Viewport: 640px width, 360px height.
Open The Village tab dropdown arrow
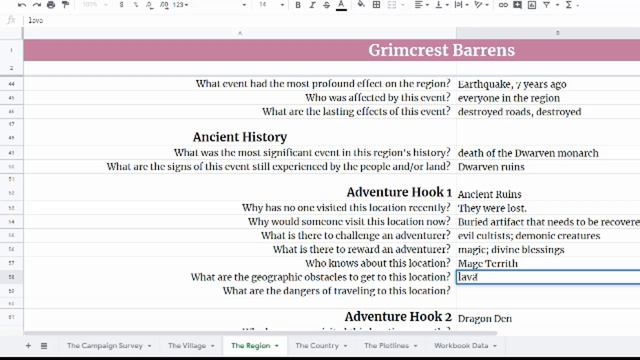pyautogui.click(x=213, y=346)
